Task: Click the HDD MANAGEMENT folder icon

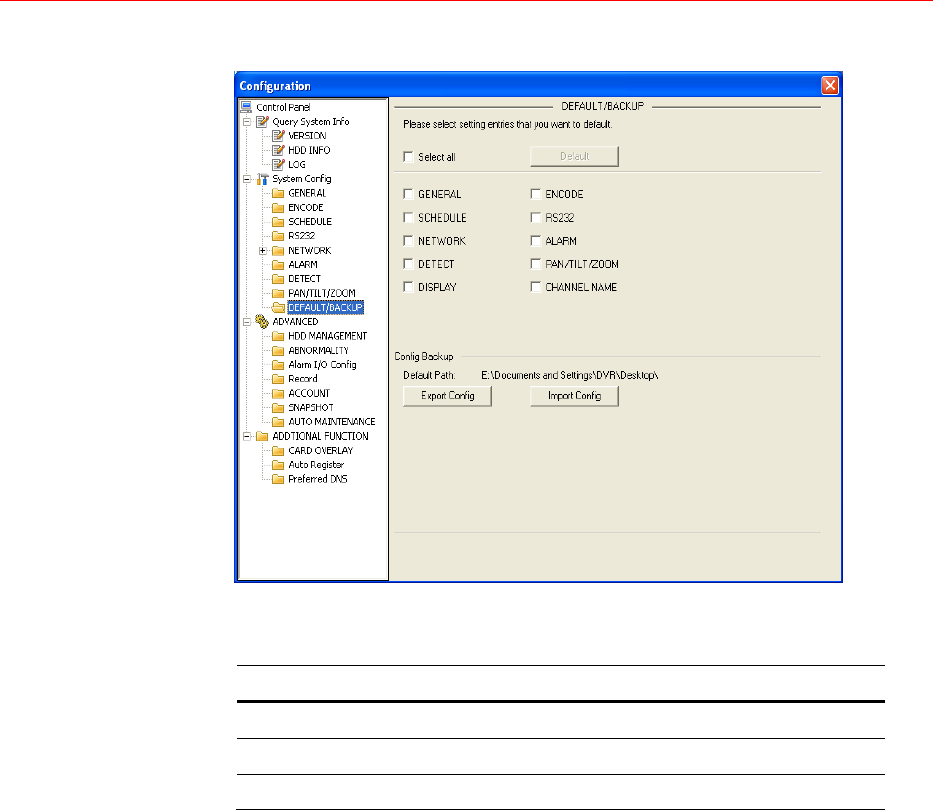Action: [x=278, y=336]
